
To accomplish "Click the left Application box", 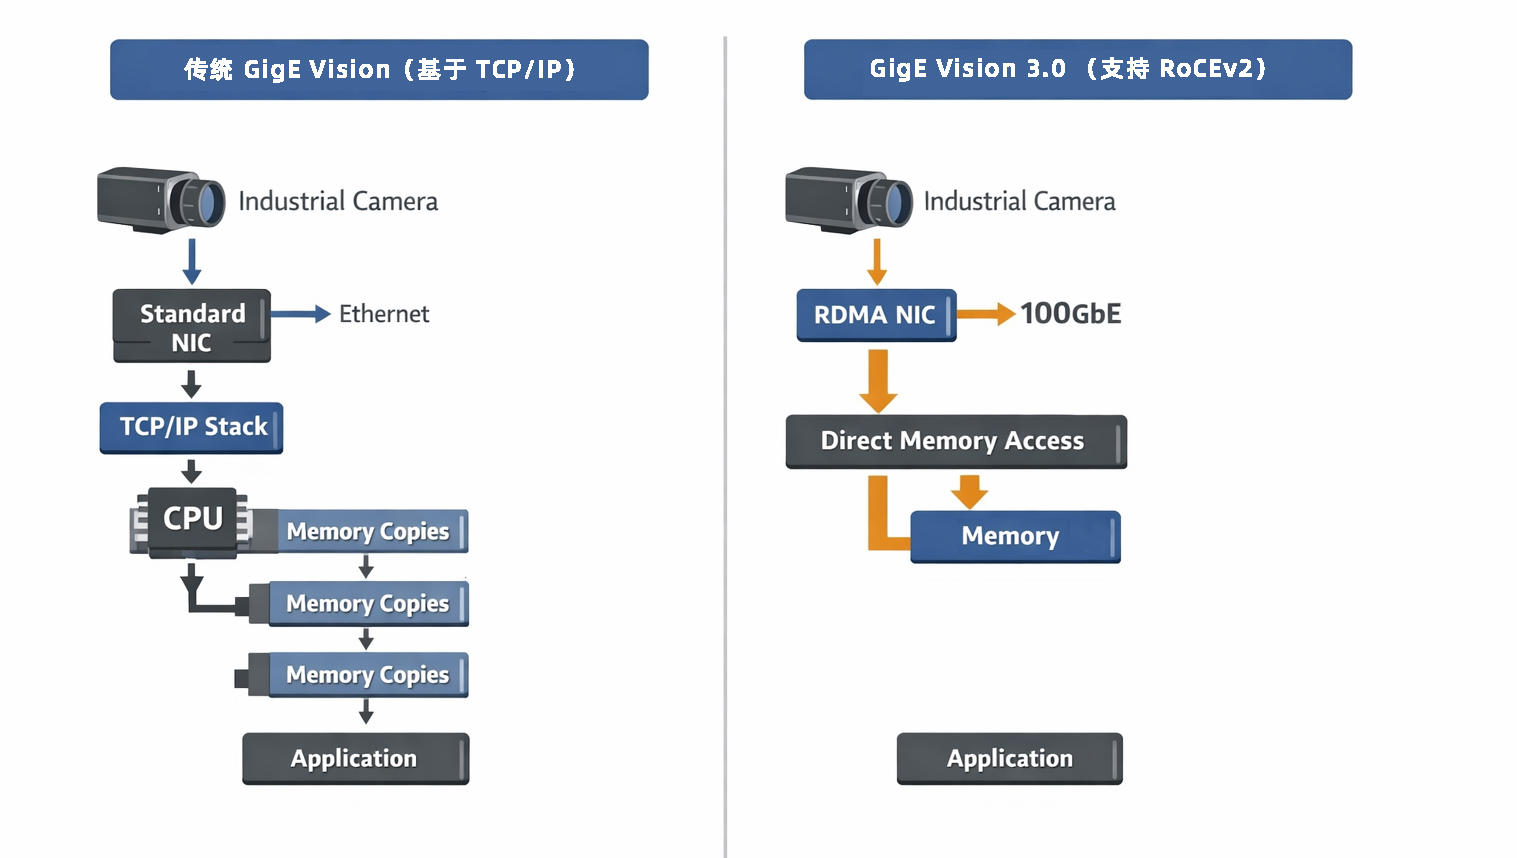I will click(x=355, y=759).
